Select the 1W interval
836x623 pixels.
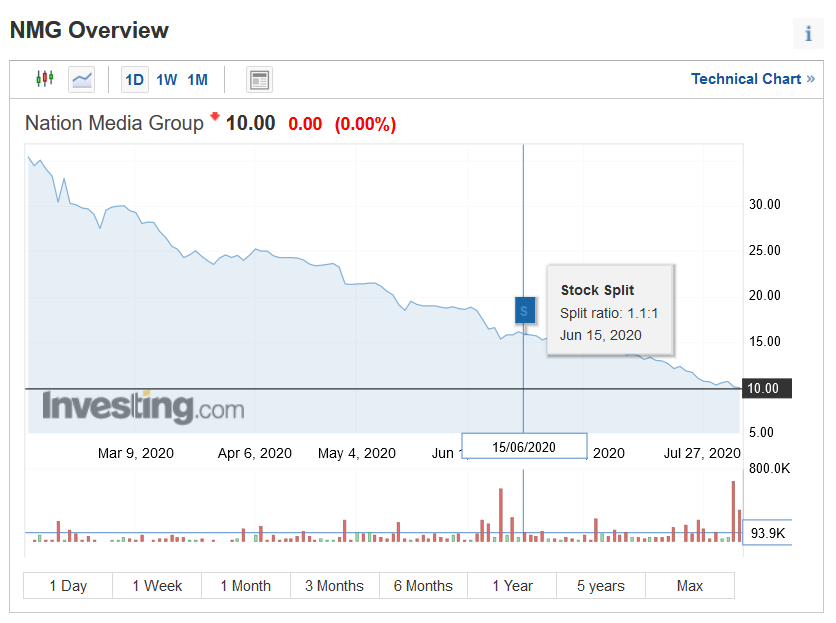[166, 80]
